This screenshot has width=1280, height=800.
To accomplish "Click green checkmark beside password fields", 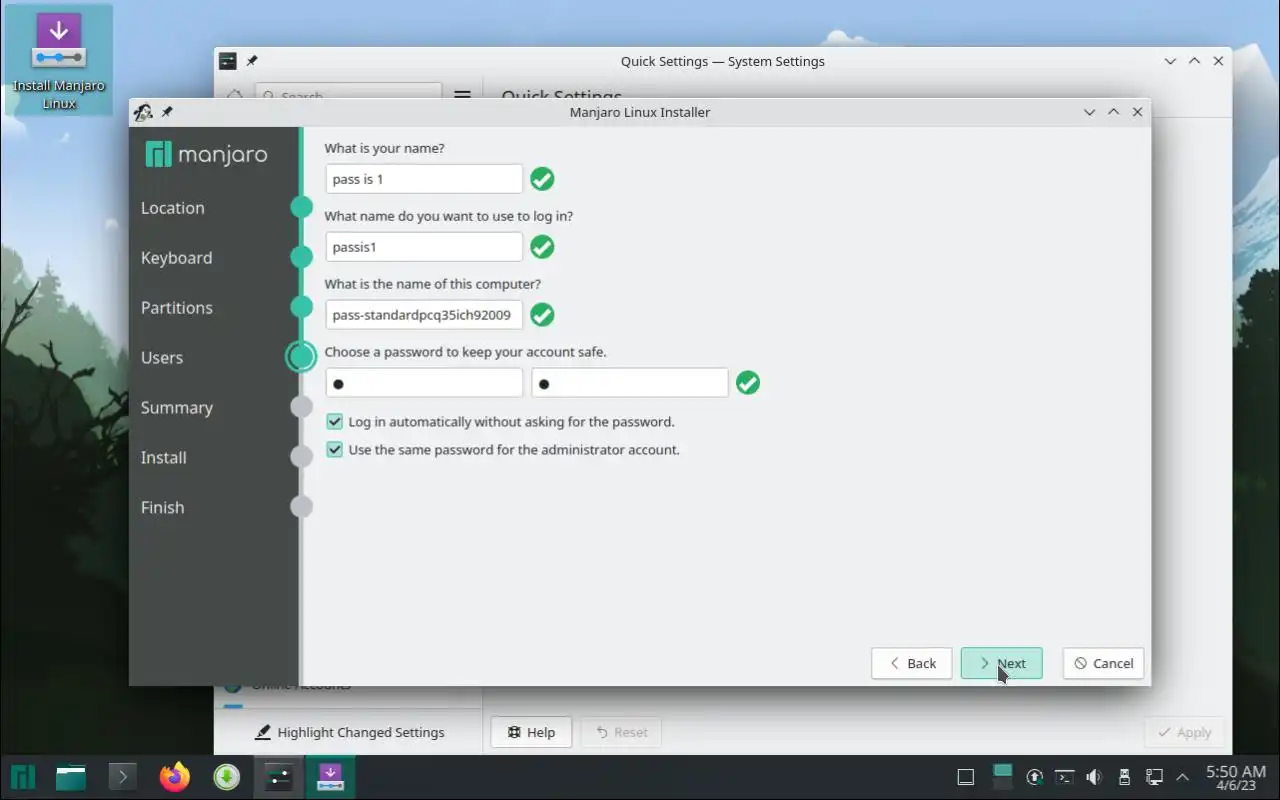I will pos(748,383).
